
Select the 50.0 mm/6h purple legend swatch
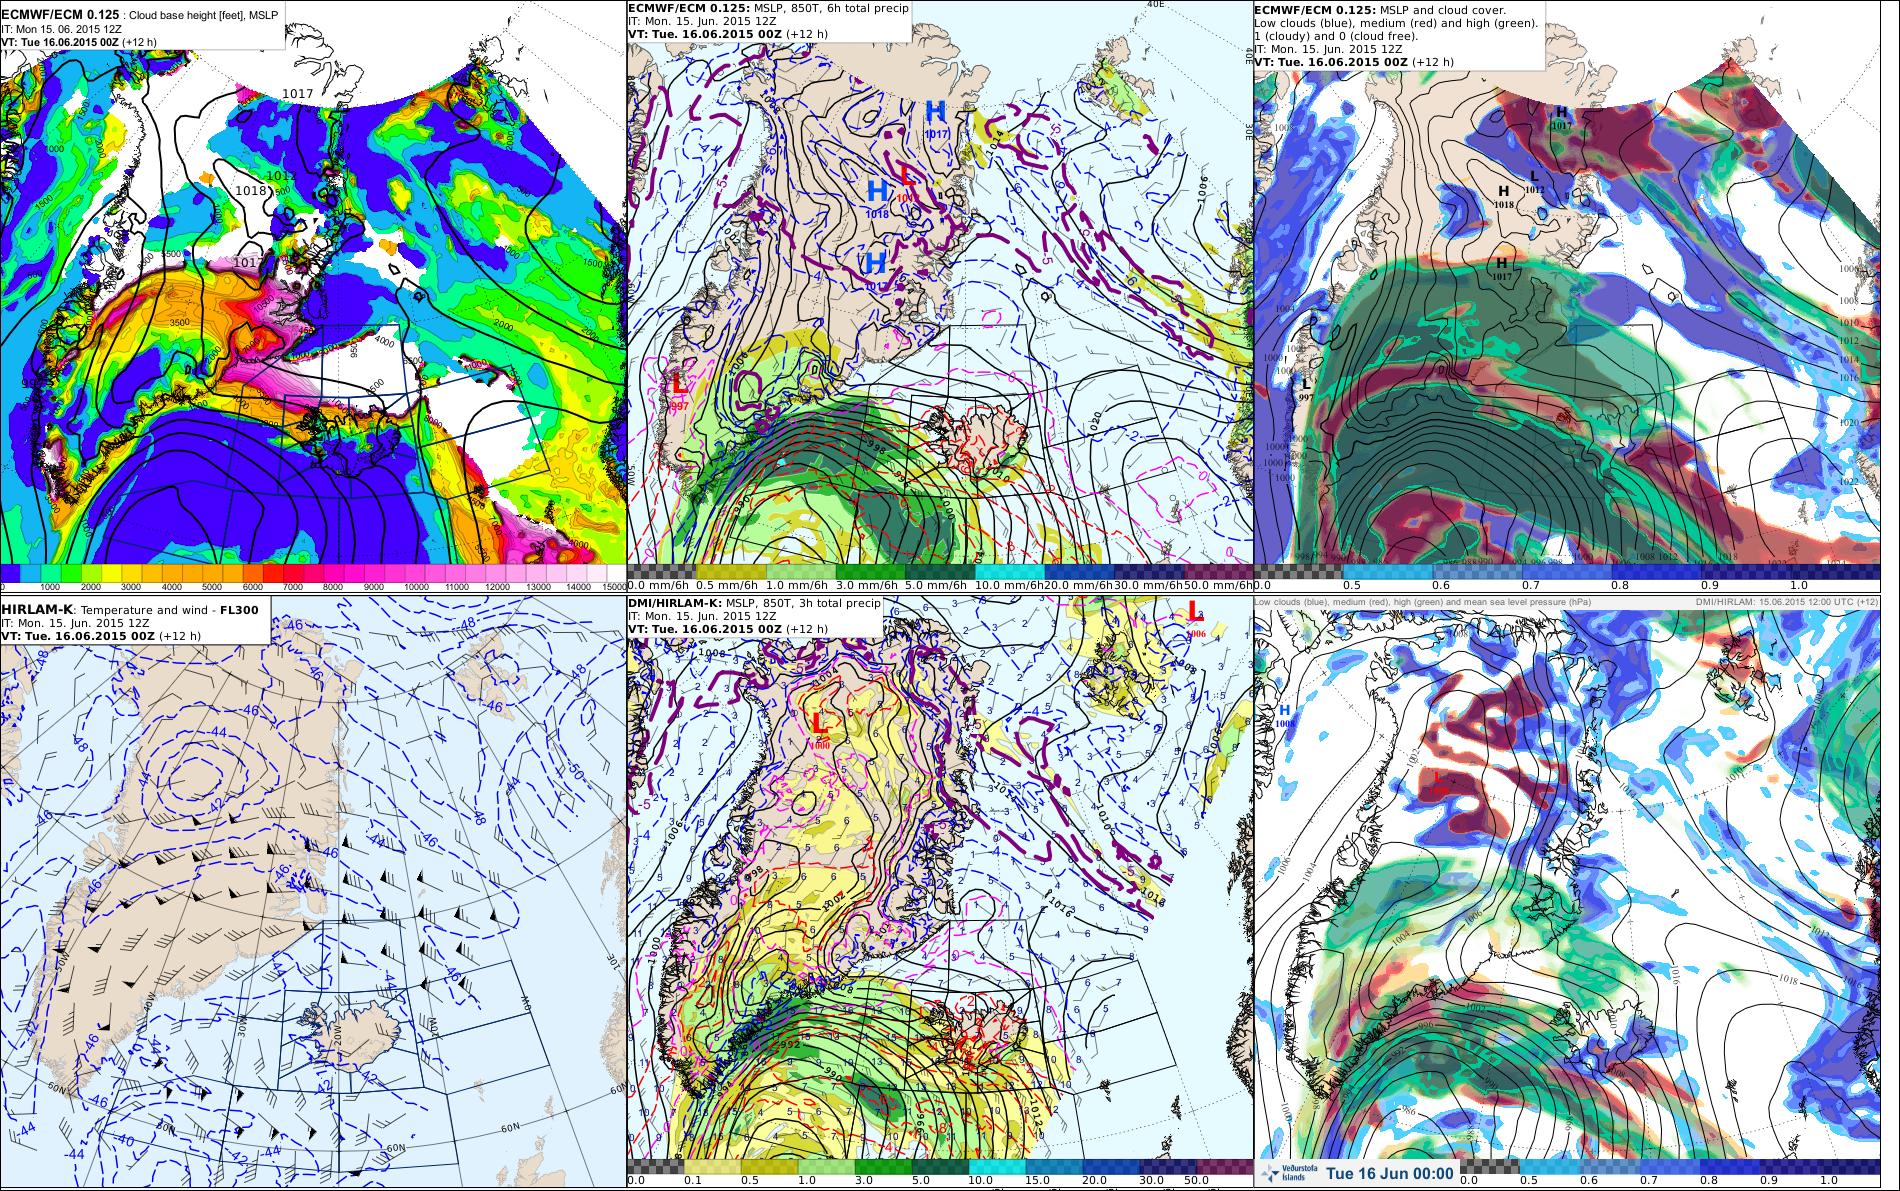click(1218, 572)
